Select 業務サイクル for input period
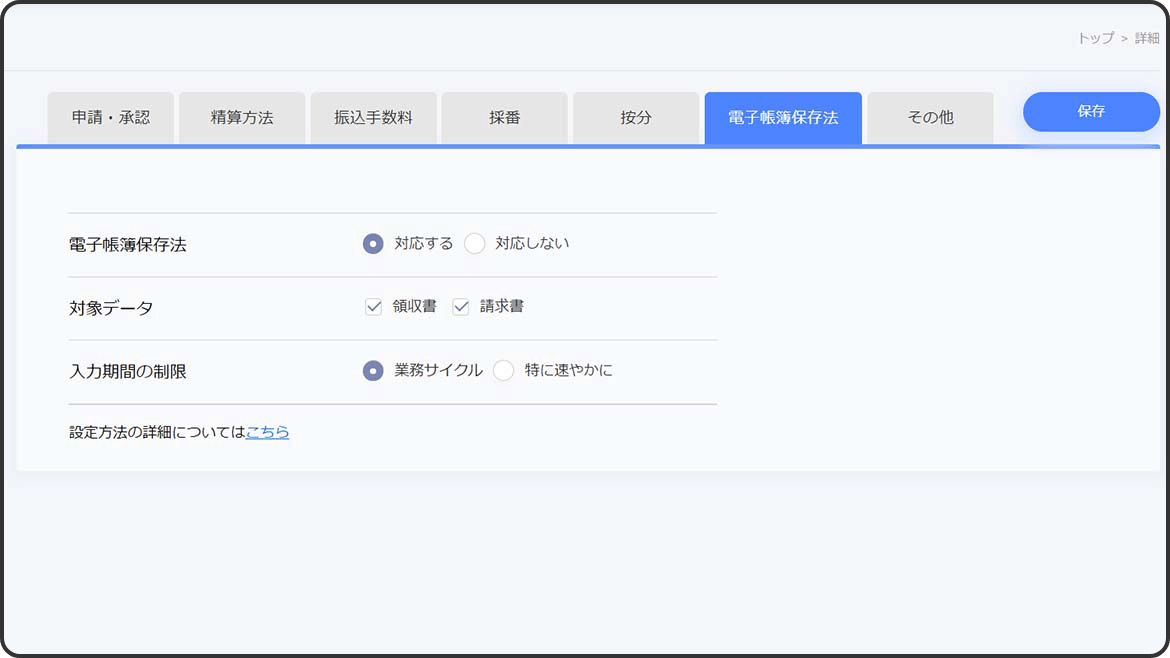This screenshot has height=658, width=1170. click(373, 371)
